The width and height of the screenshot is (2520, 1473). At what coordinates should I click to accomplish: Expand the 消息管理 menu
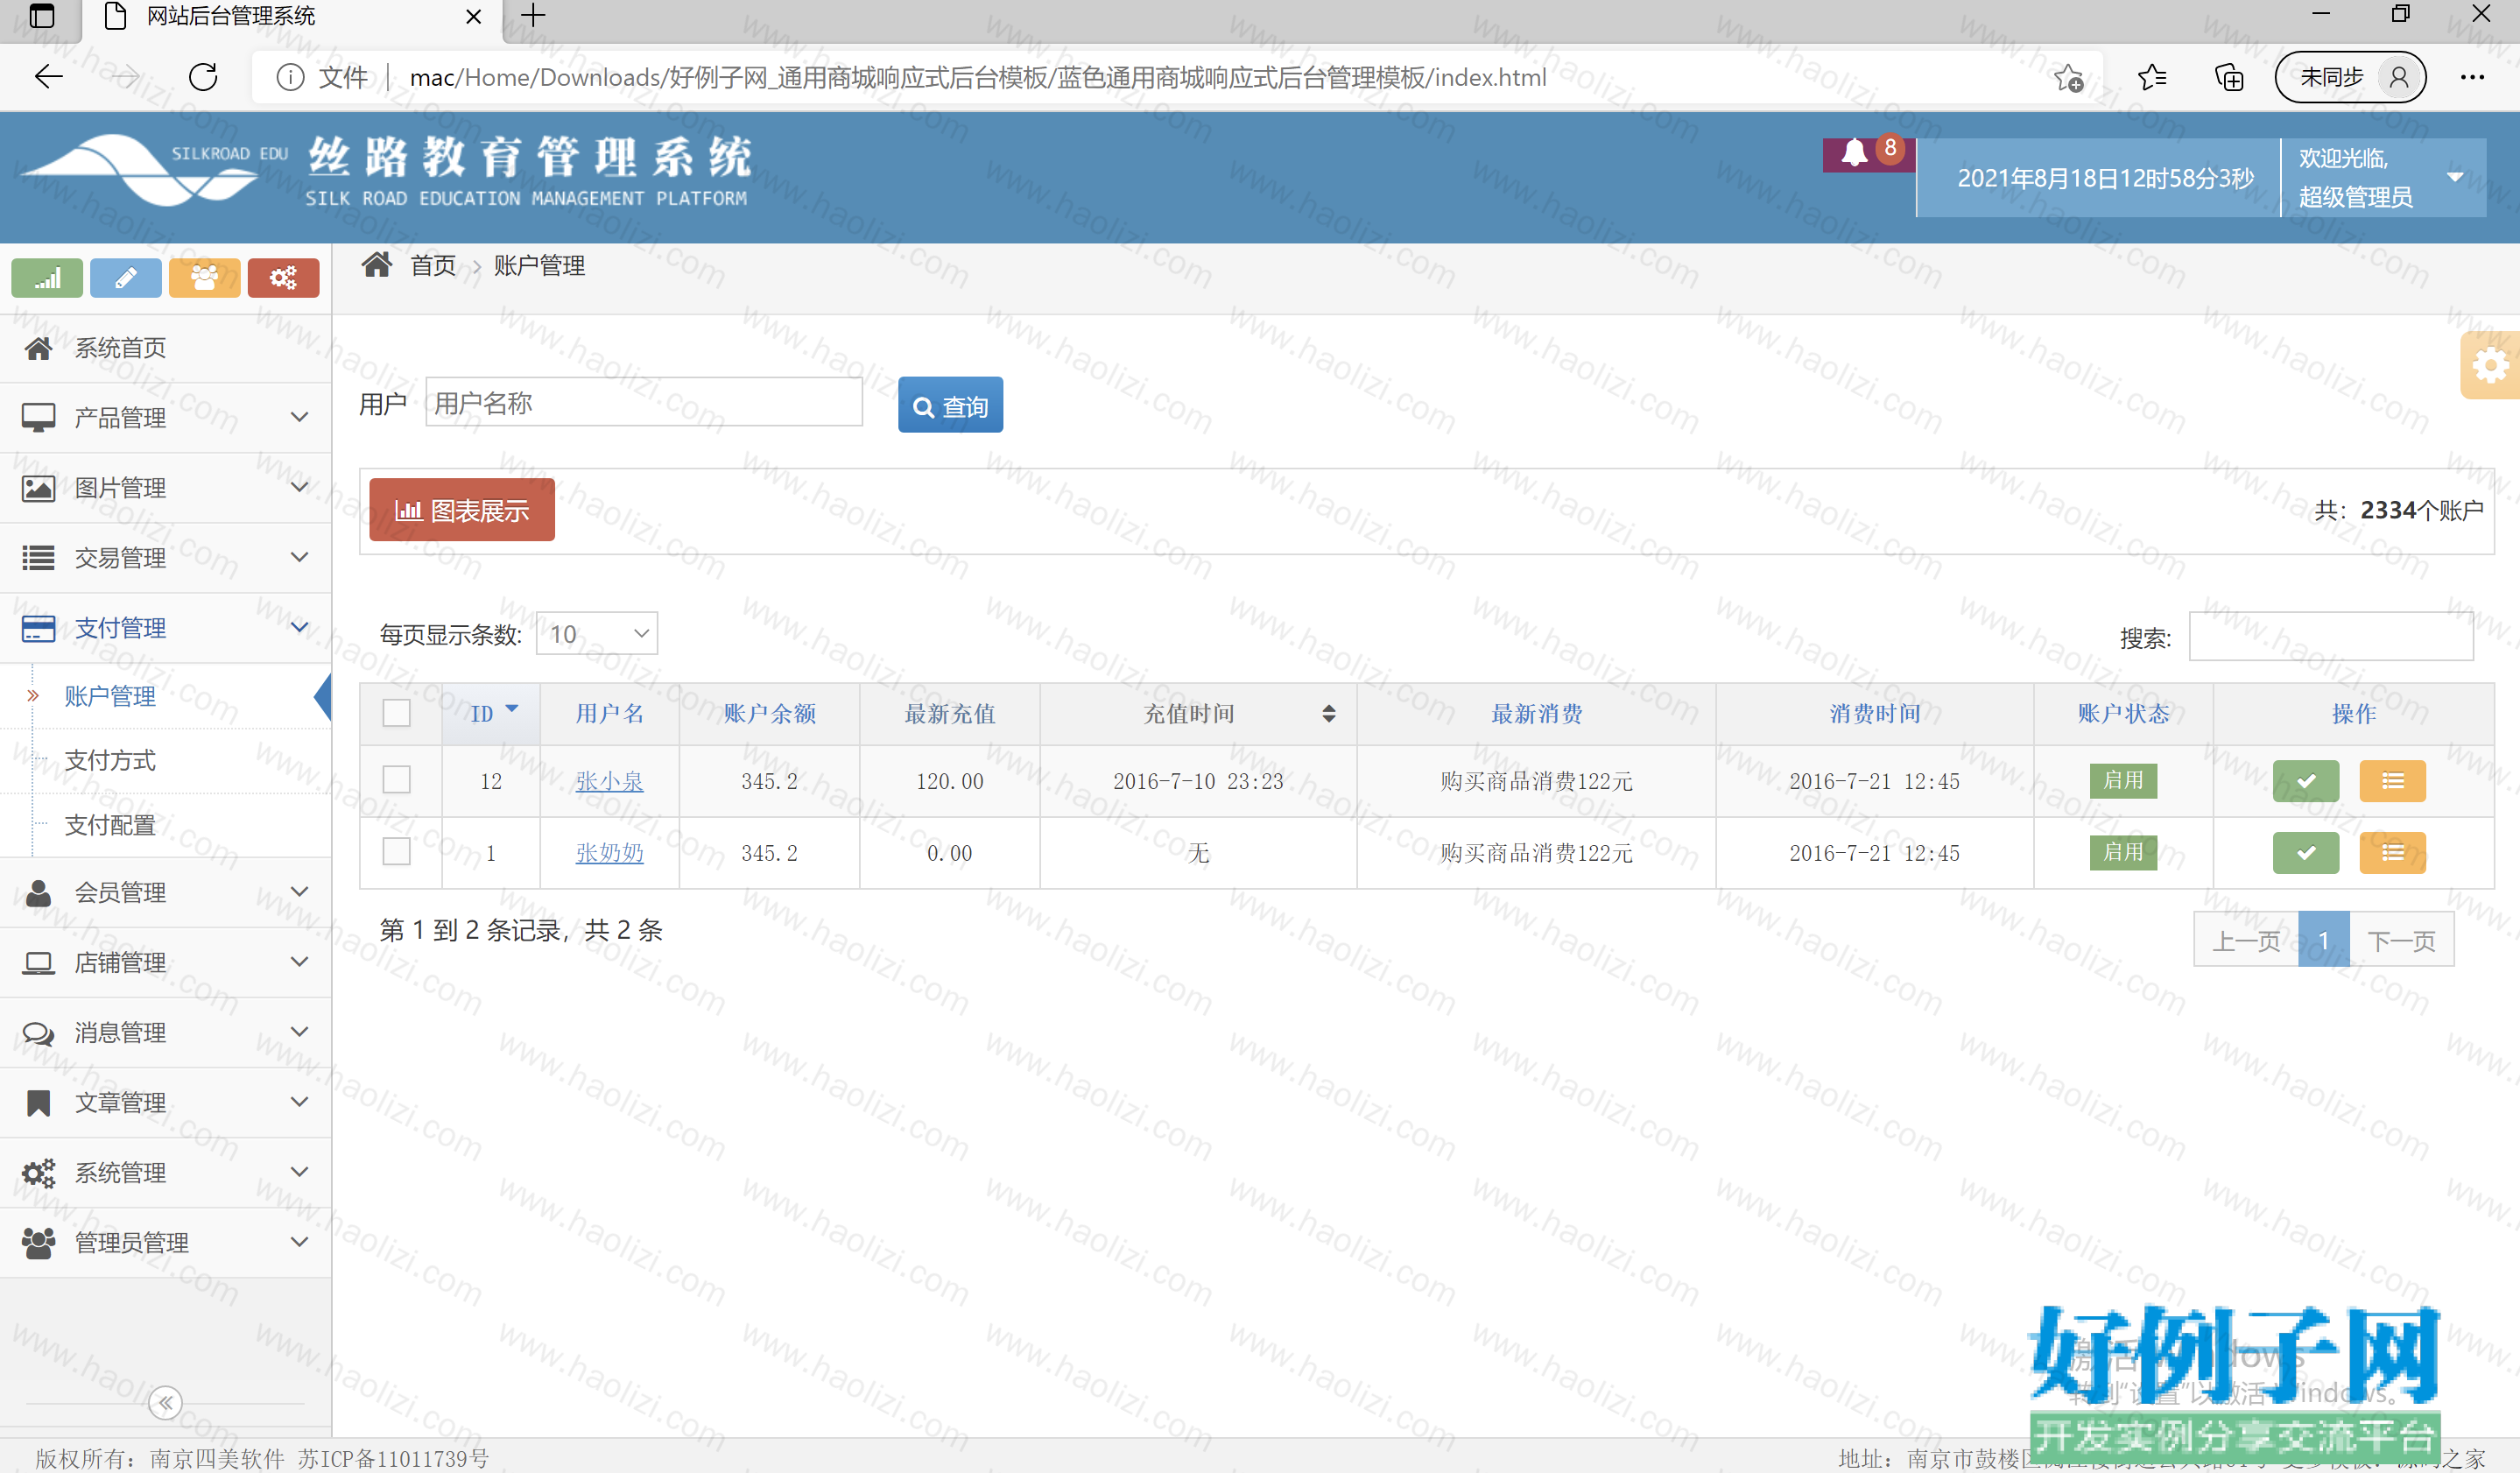pos(166,1032)
